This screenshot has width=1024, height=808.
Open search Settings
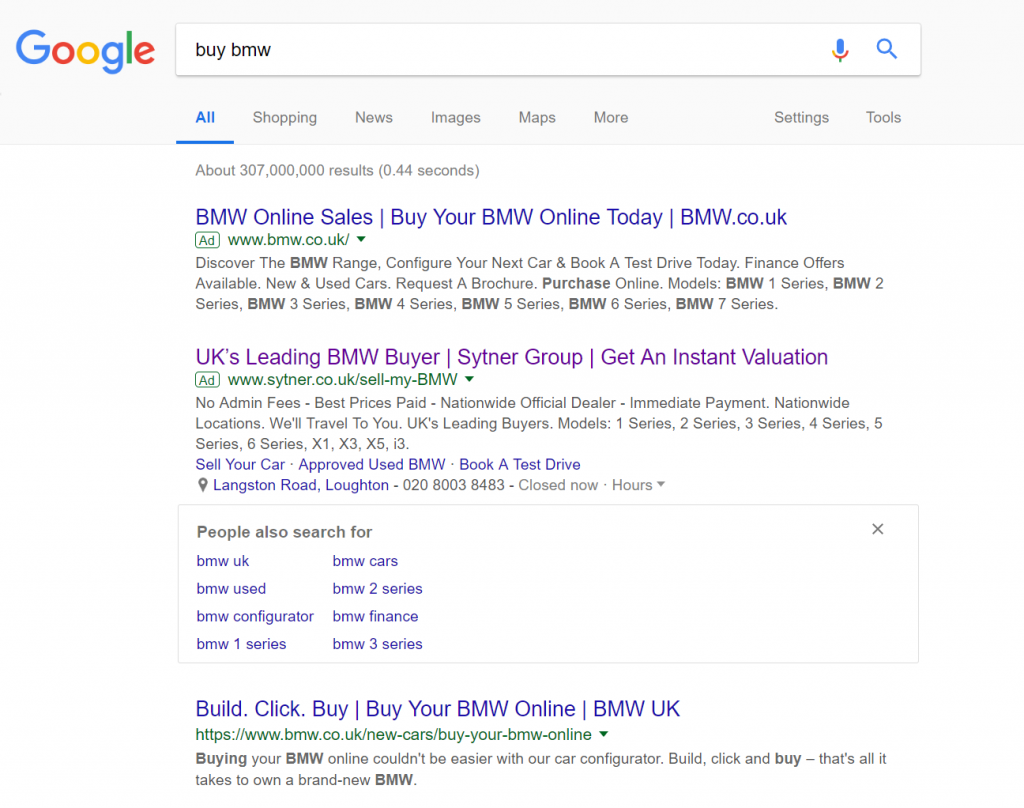(801, 118)
